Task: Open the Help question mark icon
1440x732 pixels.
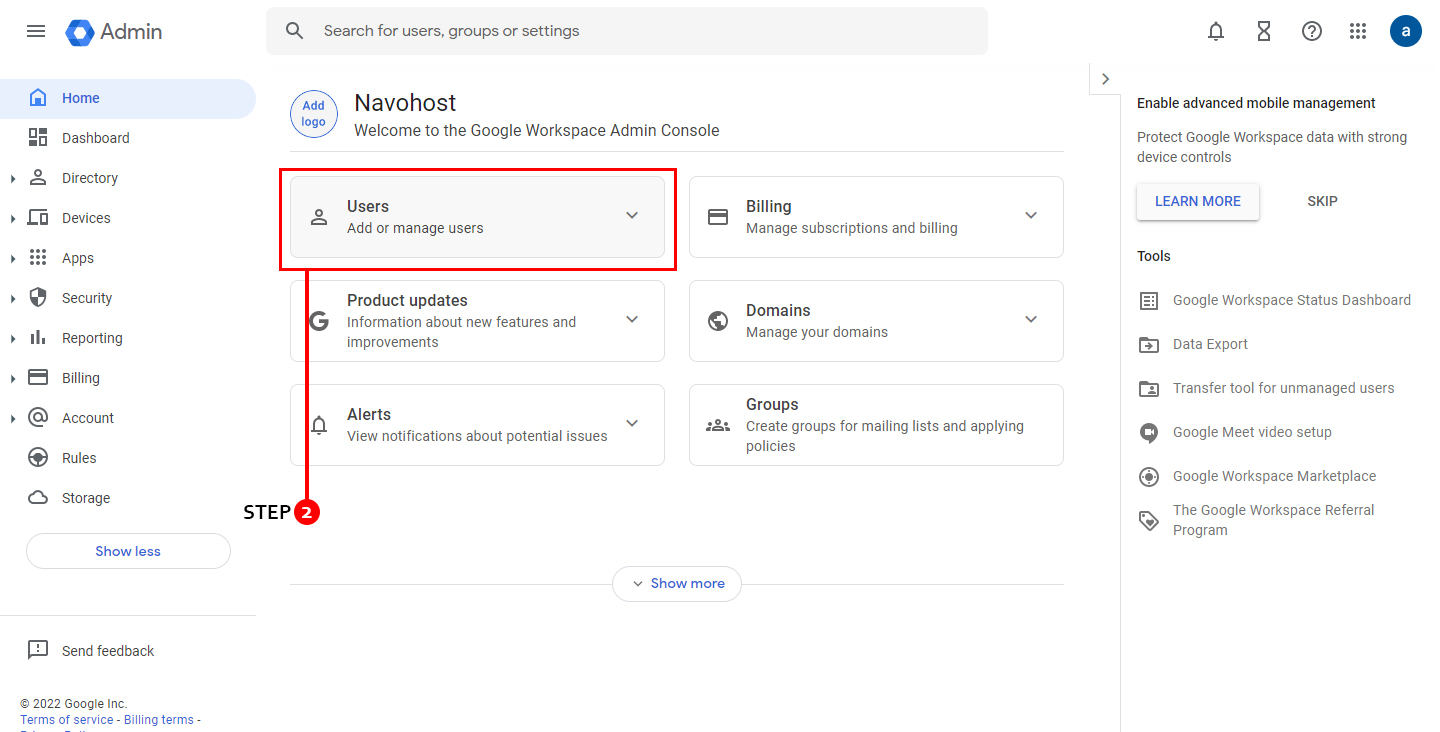Action: tap(1312, 31)
